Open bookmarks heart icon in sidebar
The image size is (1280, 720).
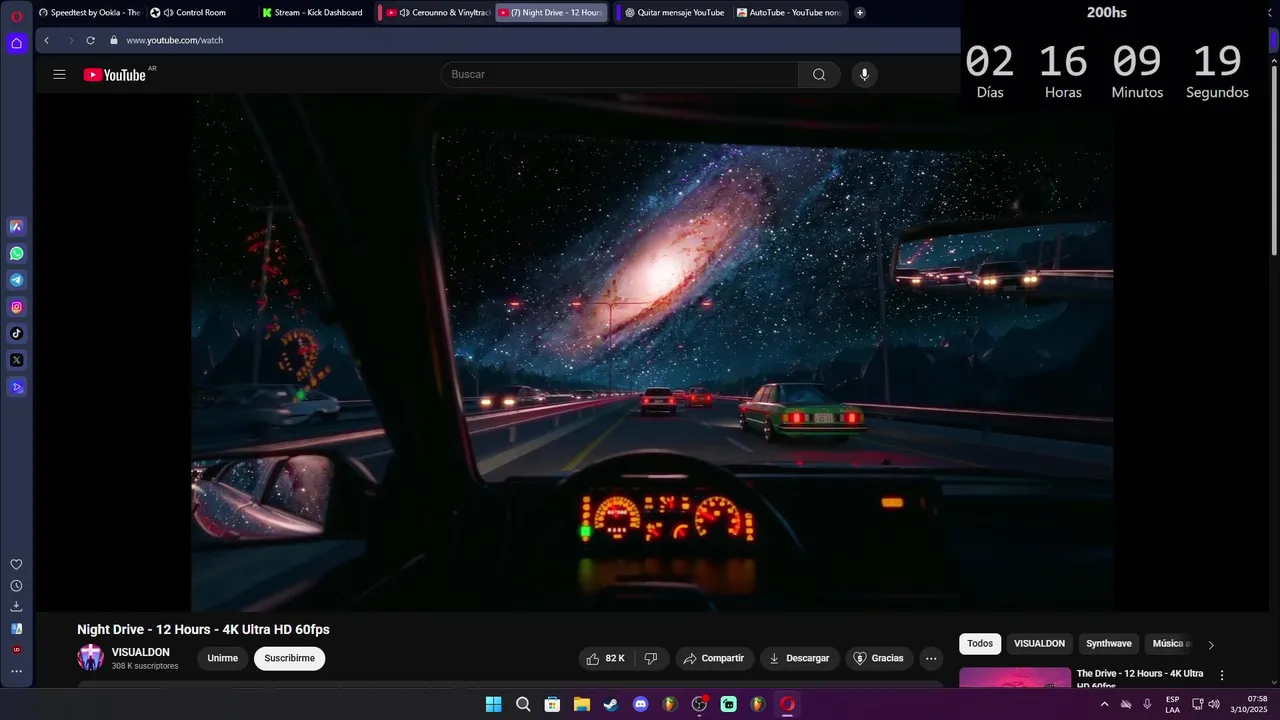tap(16, 564)
